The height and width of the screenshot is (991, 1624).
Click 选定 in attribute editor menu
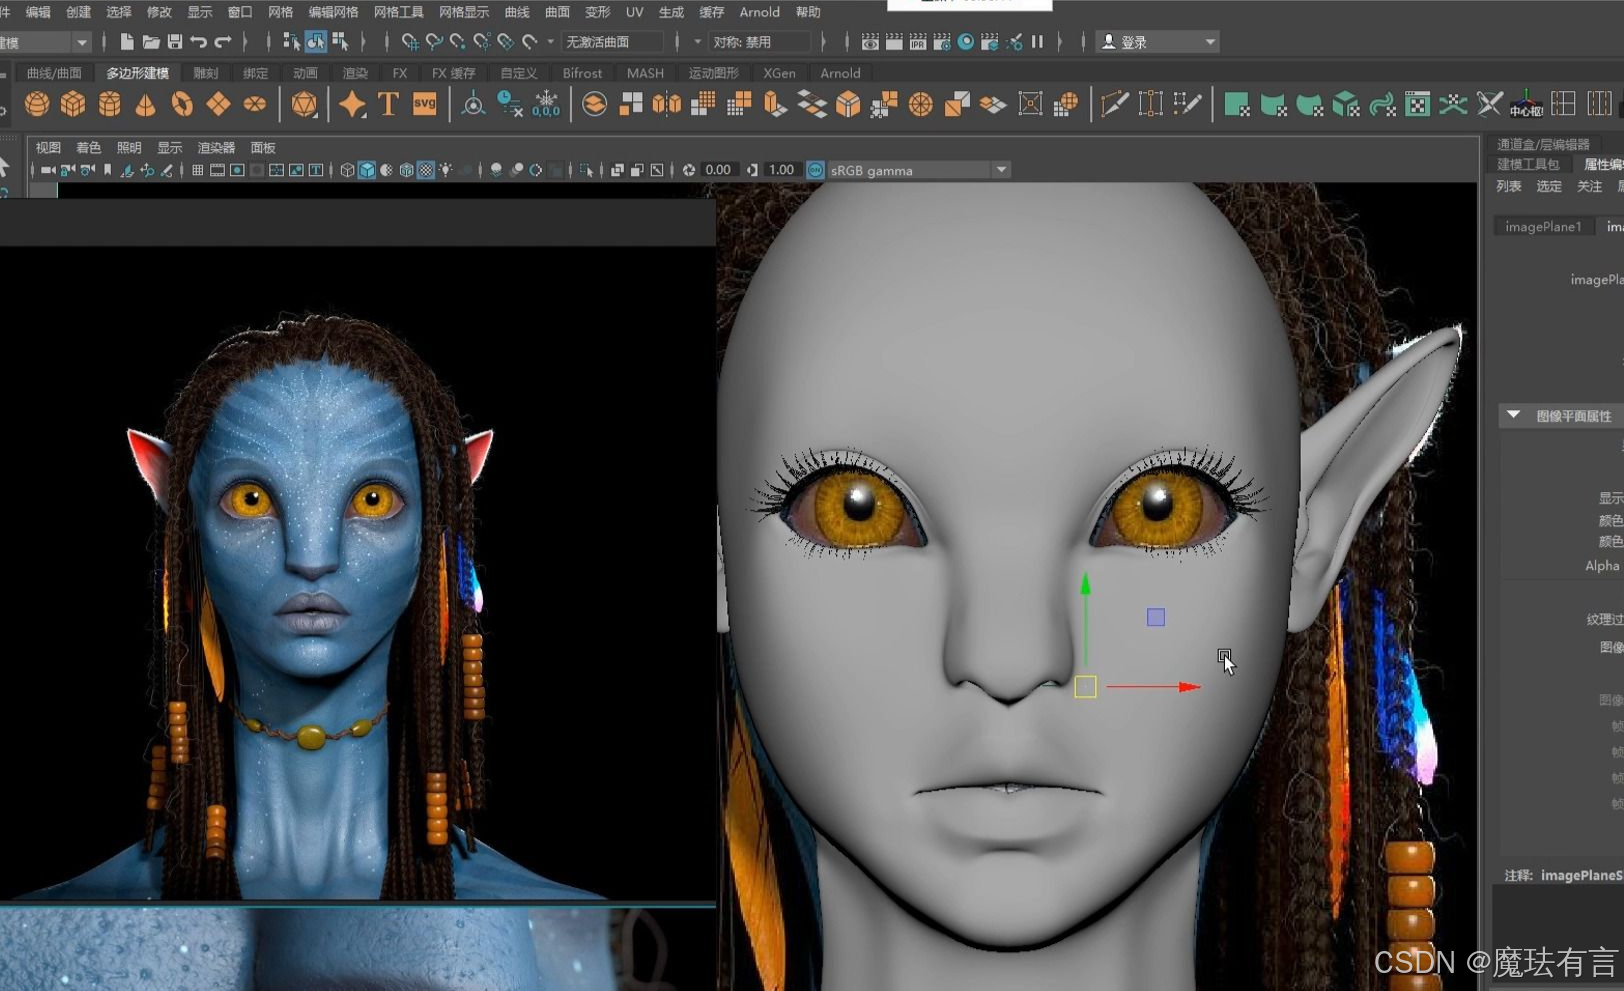(1549, 186)
